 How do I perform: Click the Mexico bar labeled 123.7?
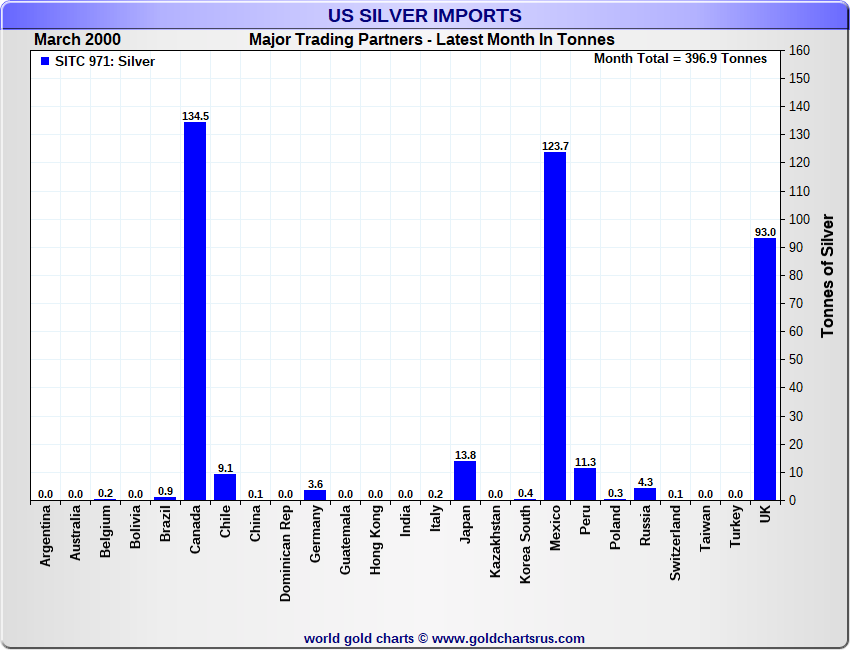555,326
